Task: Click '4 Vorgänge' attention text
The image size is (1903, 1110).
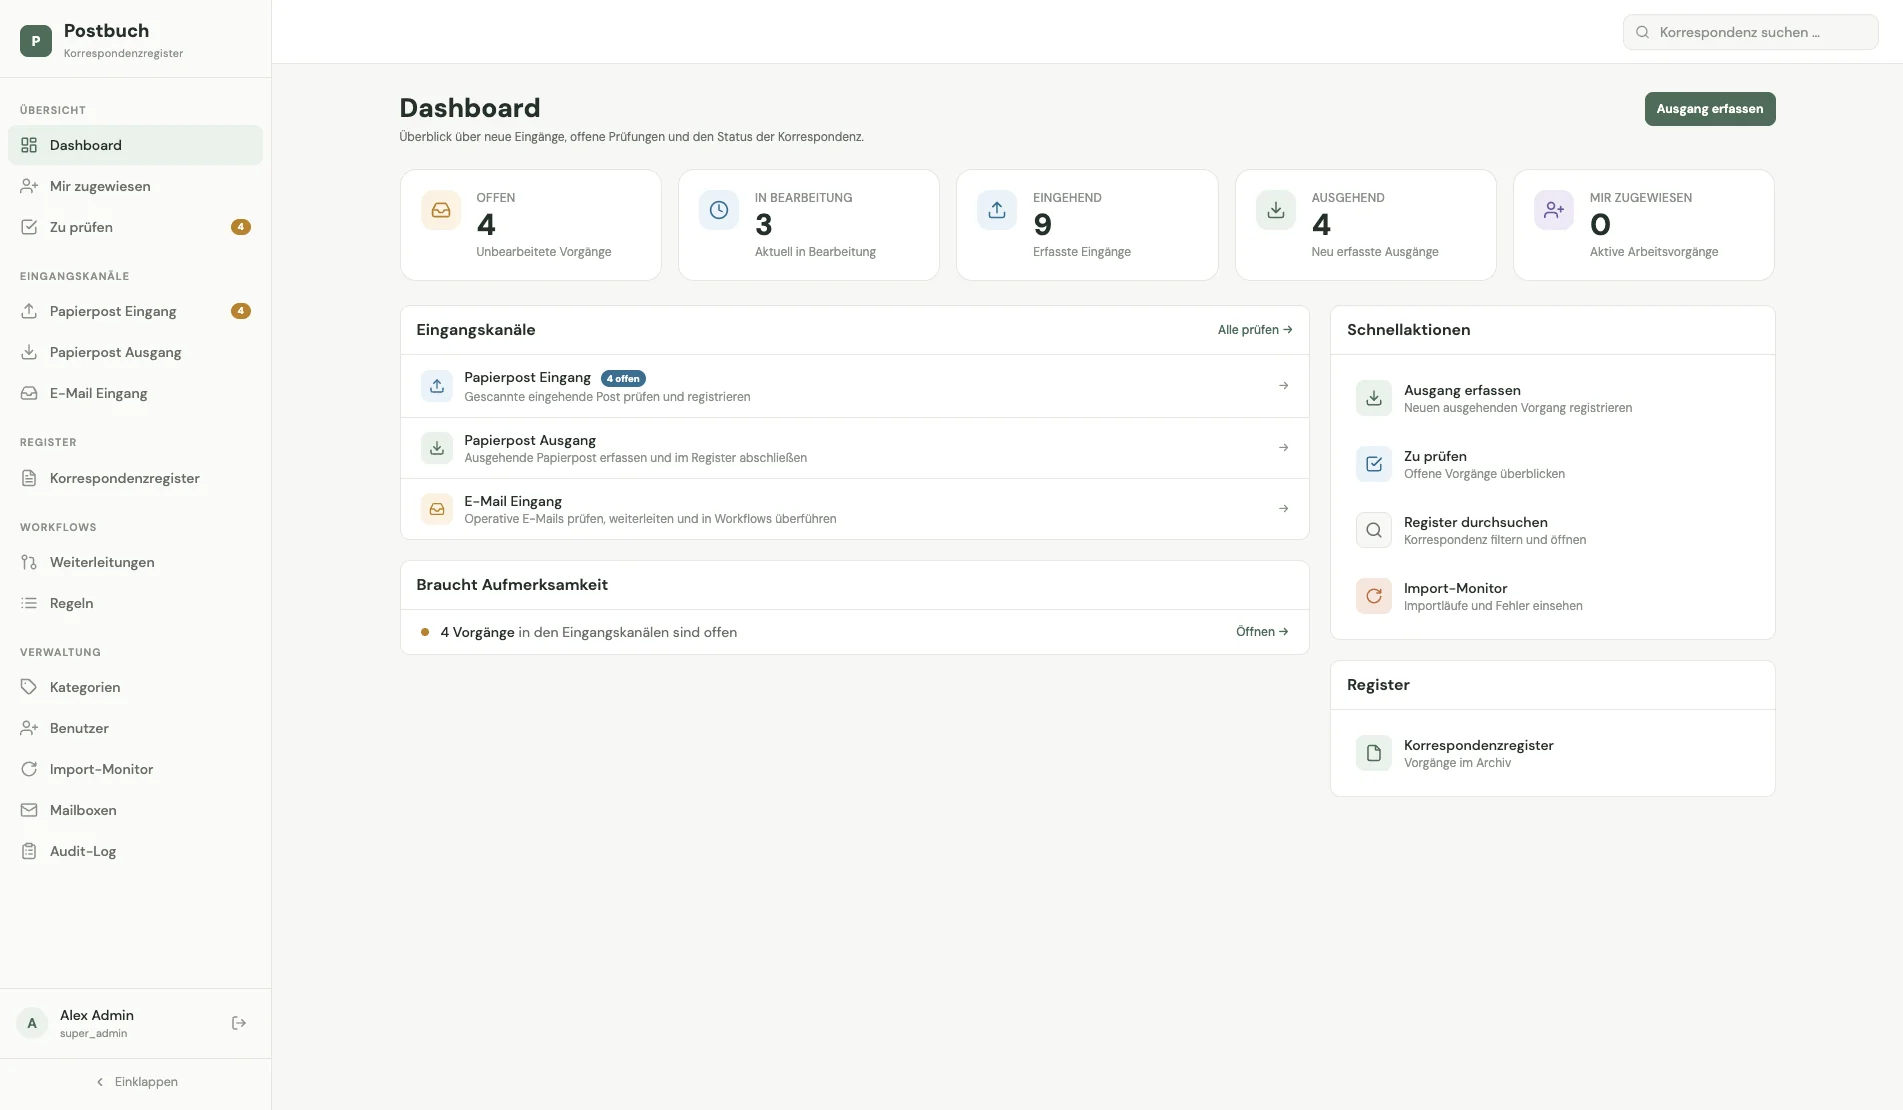Action: 477,632
